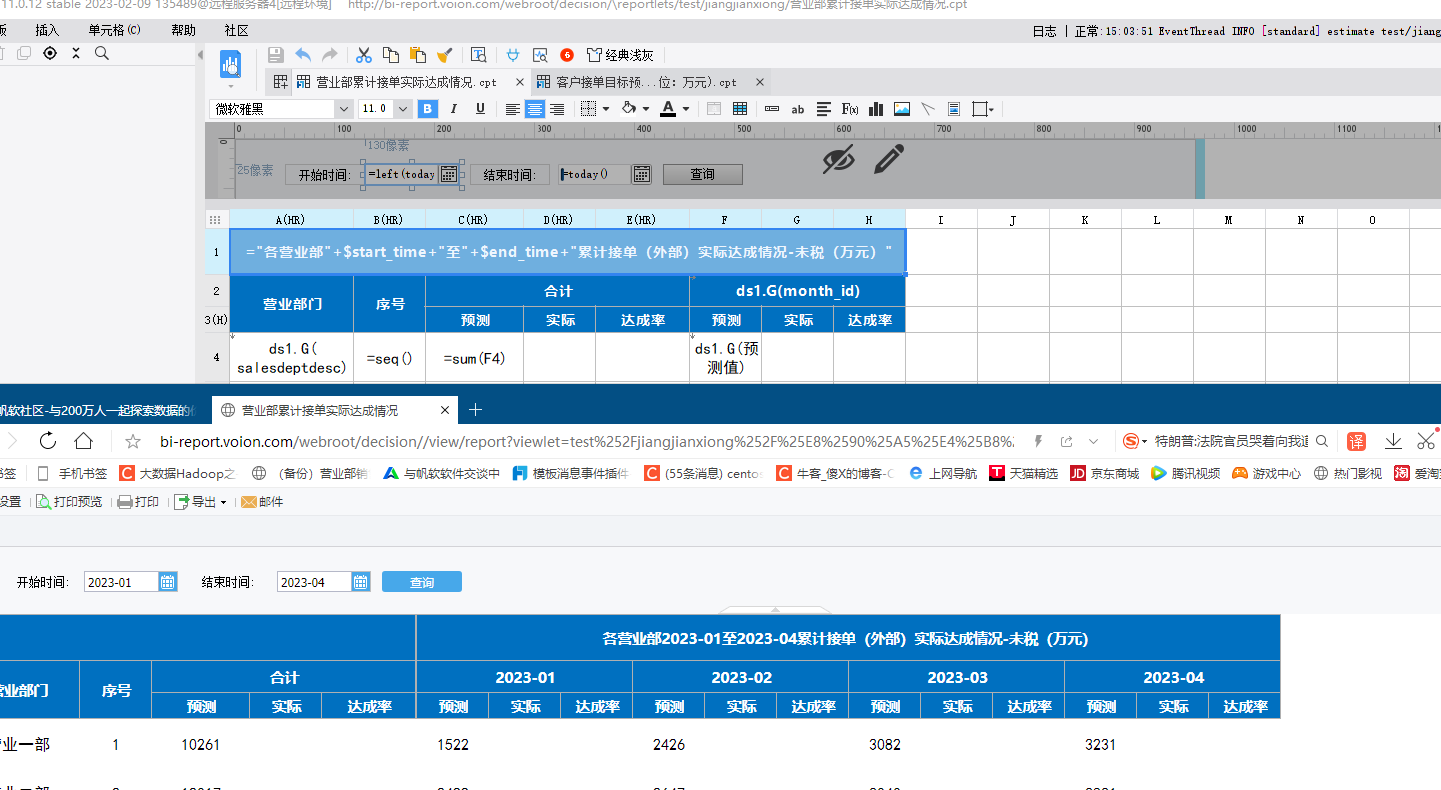Click the 开始时间 field showing 2023-01

(120, 582)
